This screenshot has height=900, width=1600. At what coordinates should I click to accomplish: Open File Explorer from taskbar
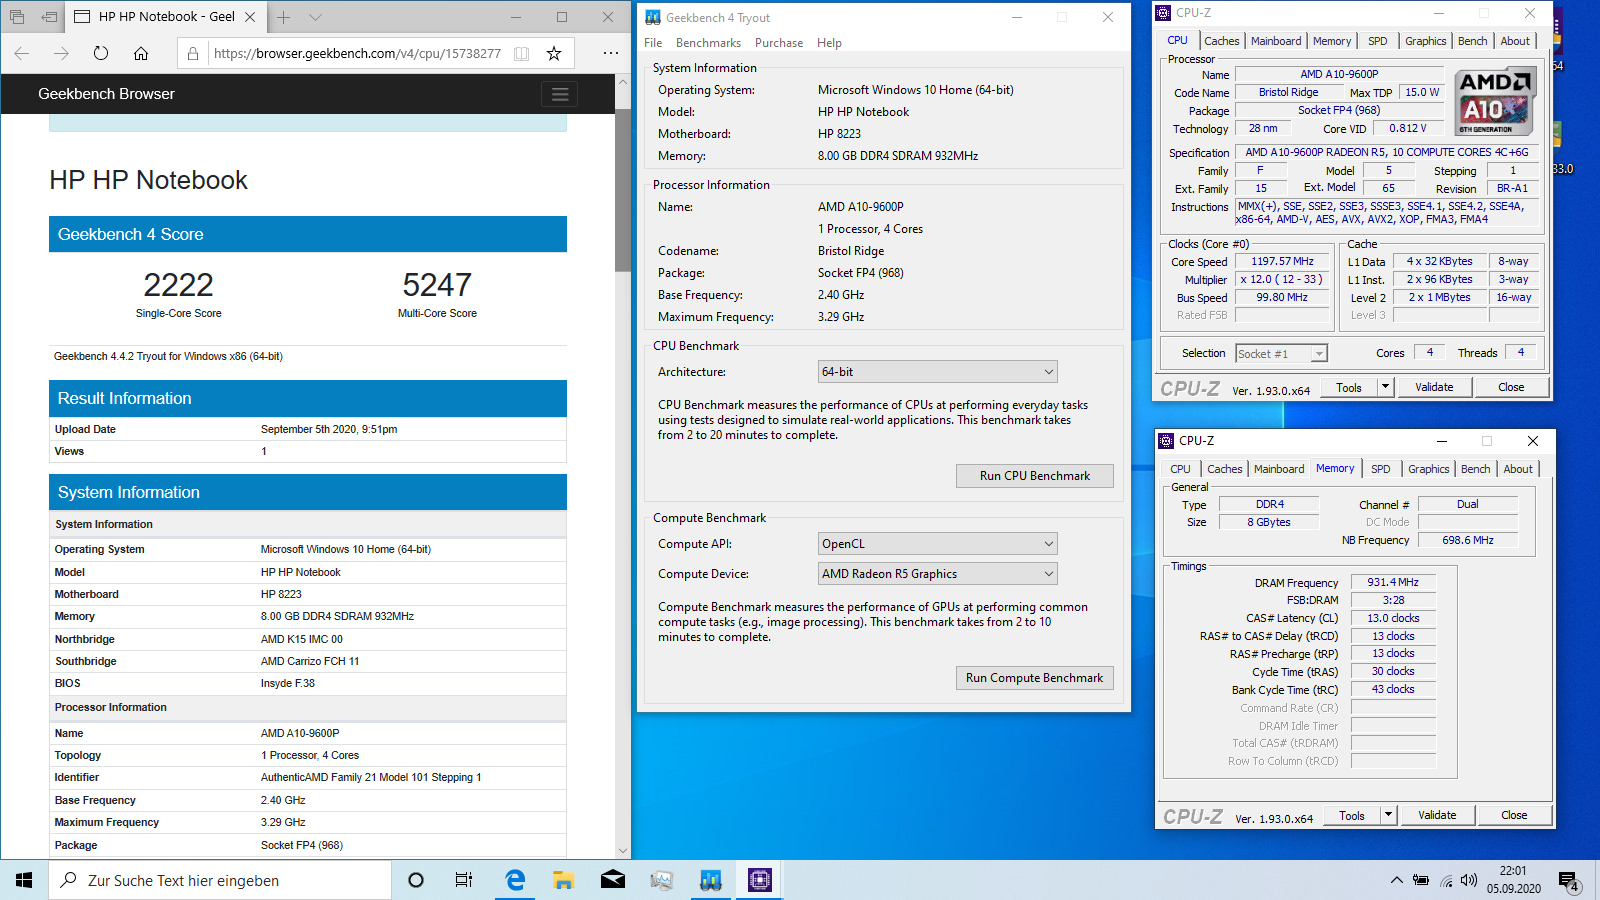point(564,880)
